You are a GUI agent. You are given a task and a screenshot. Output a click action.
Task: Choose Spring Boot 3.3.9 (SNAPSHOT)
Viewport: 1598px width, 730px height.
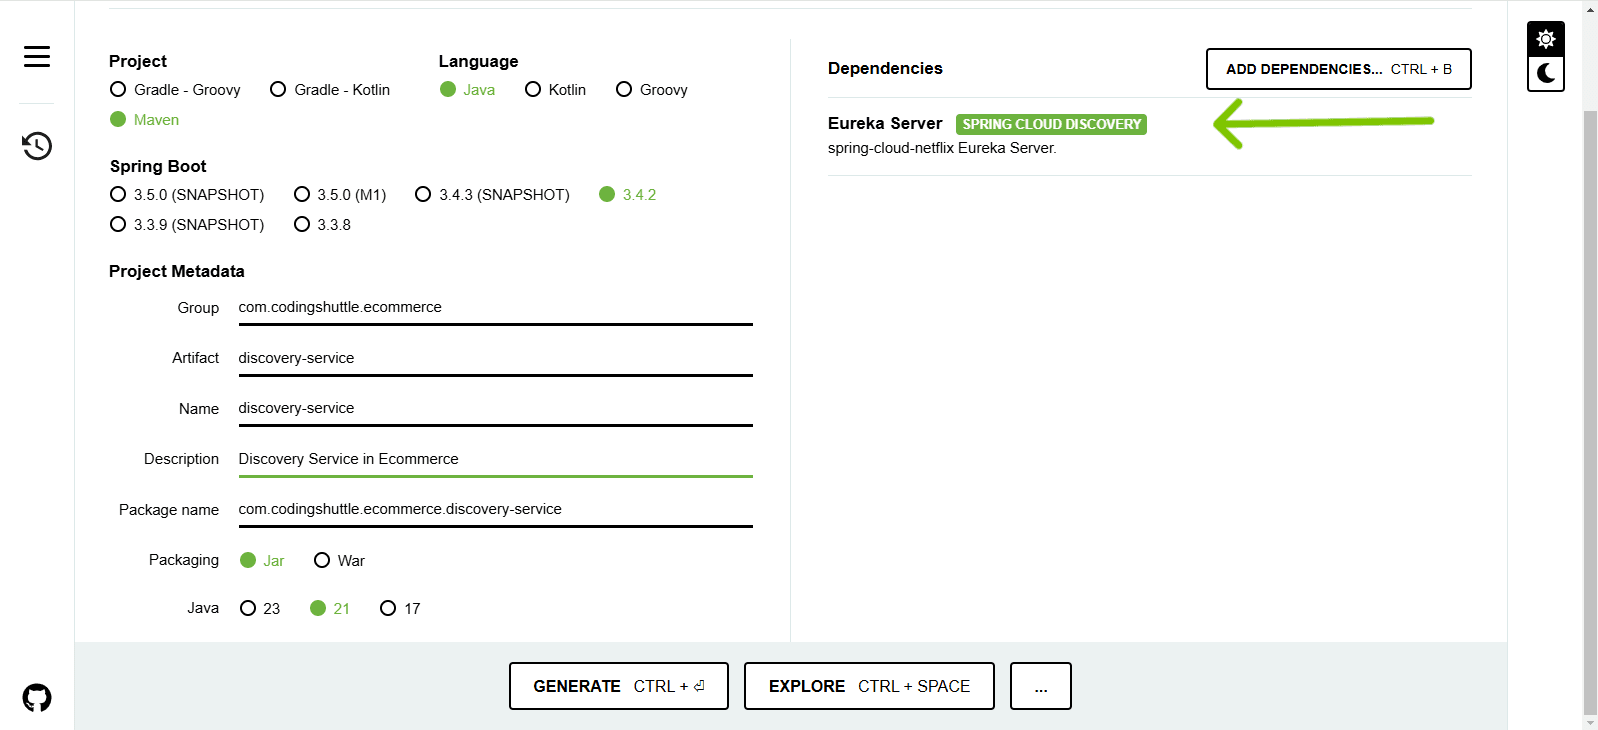[187, 225]
